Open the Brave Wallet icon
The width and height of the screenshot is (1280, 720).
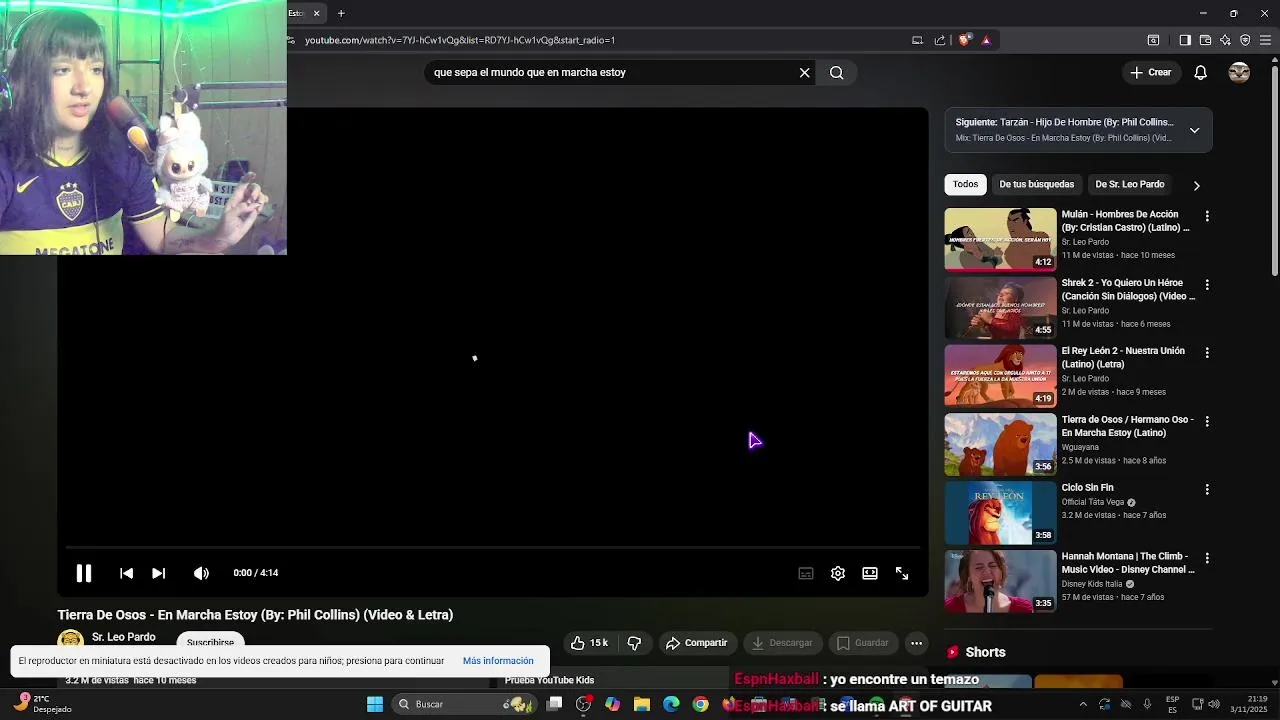(1205, 40)
